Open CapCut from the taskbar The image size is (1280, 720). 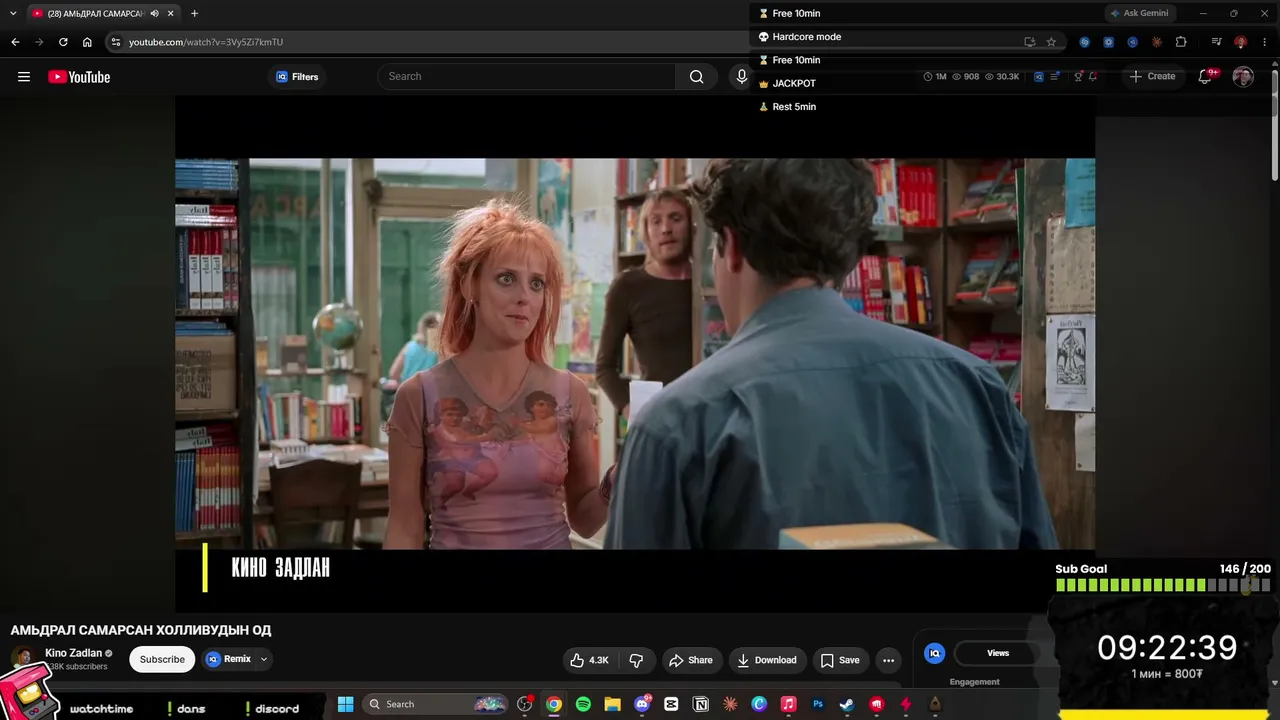671,704
